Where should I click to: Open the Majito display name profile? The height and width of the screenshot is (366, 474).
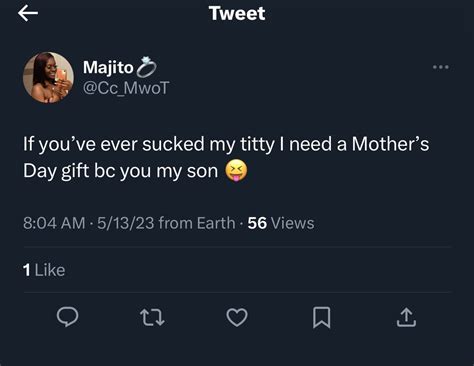(x=108, y=67)
